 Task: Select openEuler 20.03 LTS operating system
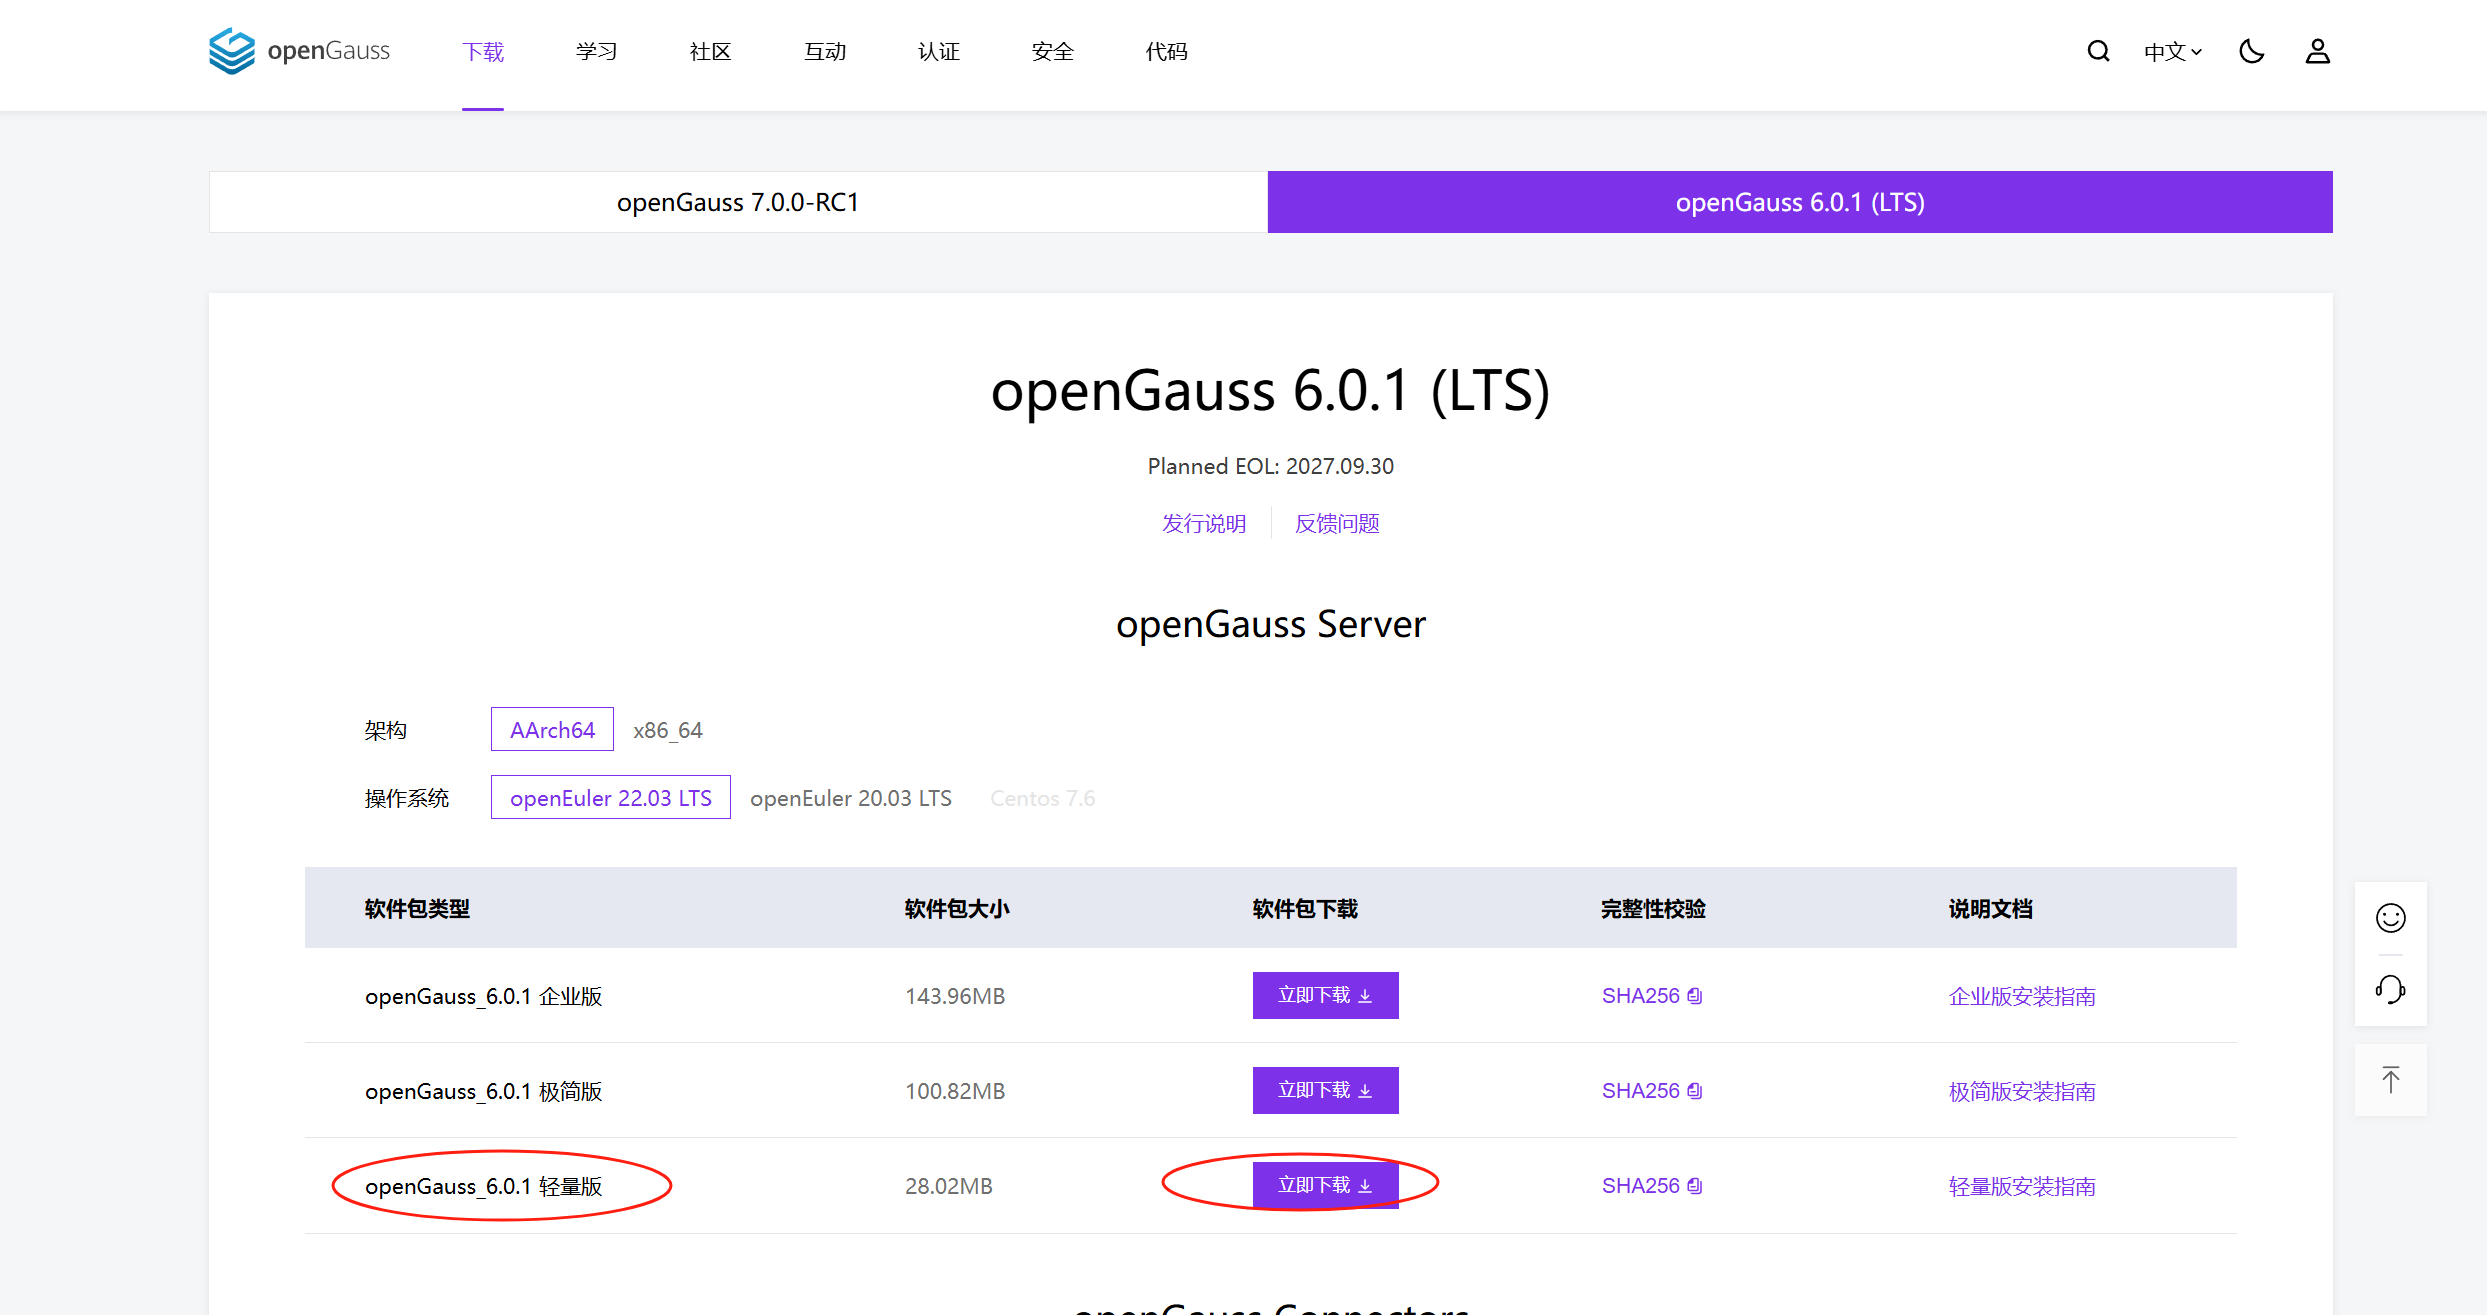pyautogui.click(x=851, y=797)
